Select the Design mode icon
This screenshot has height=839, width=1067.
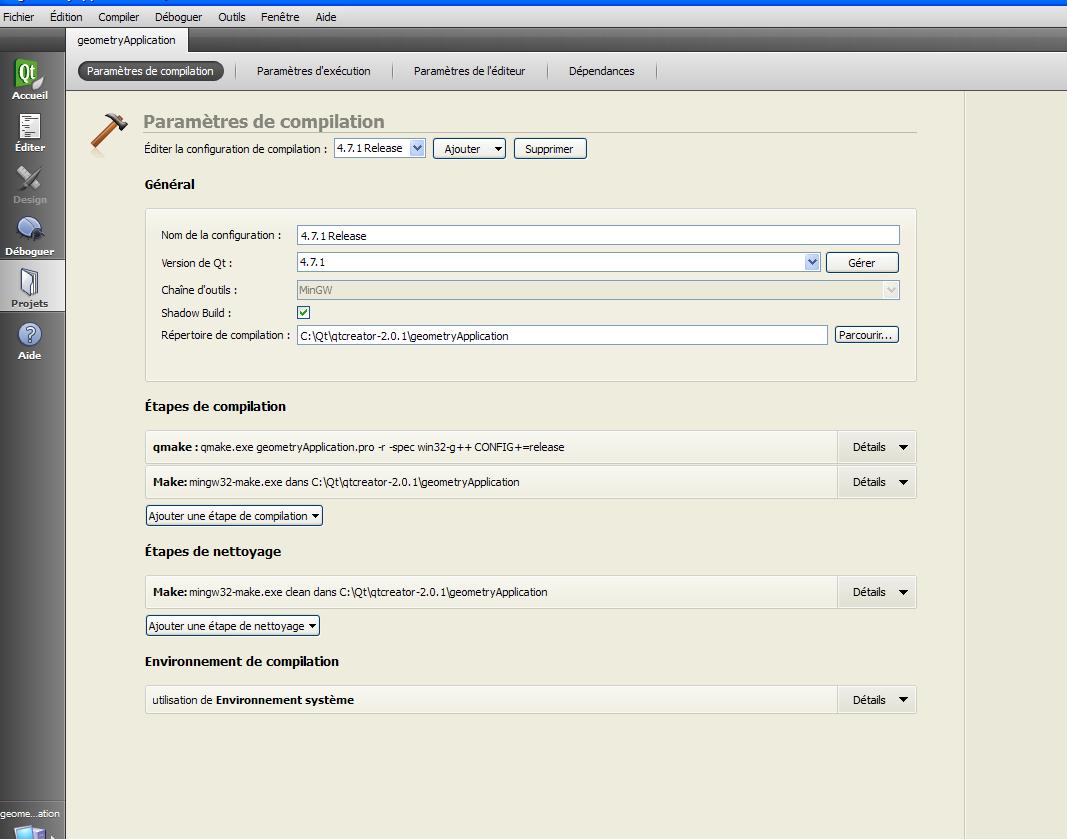coord(29,185)
